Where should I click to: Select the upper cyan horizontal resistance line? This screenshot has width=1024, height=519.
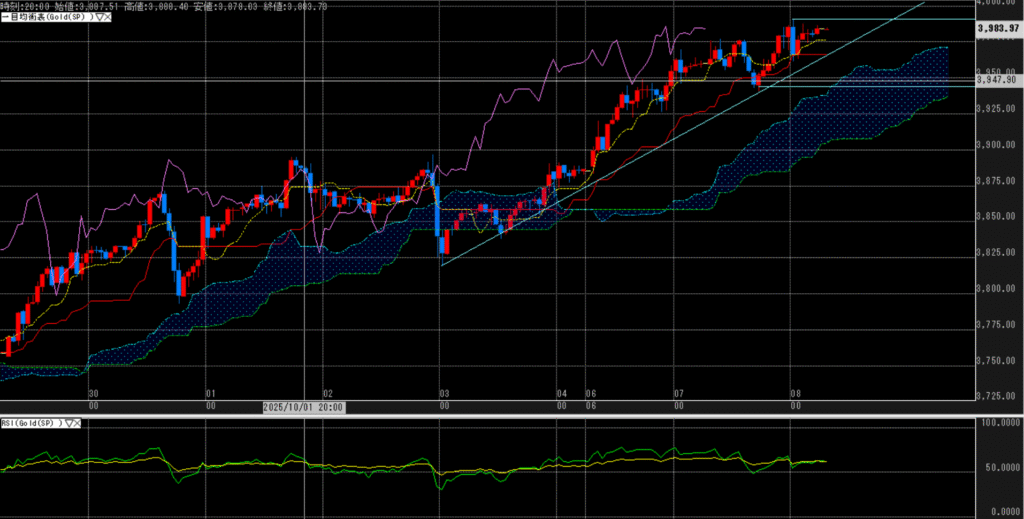pyautogui.click(x=880, y=20)
